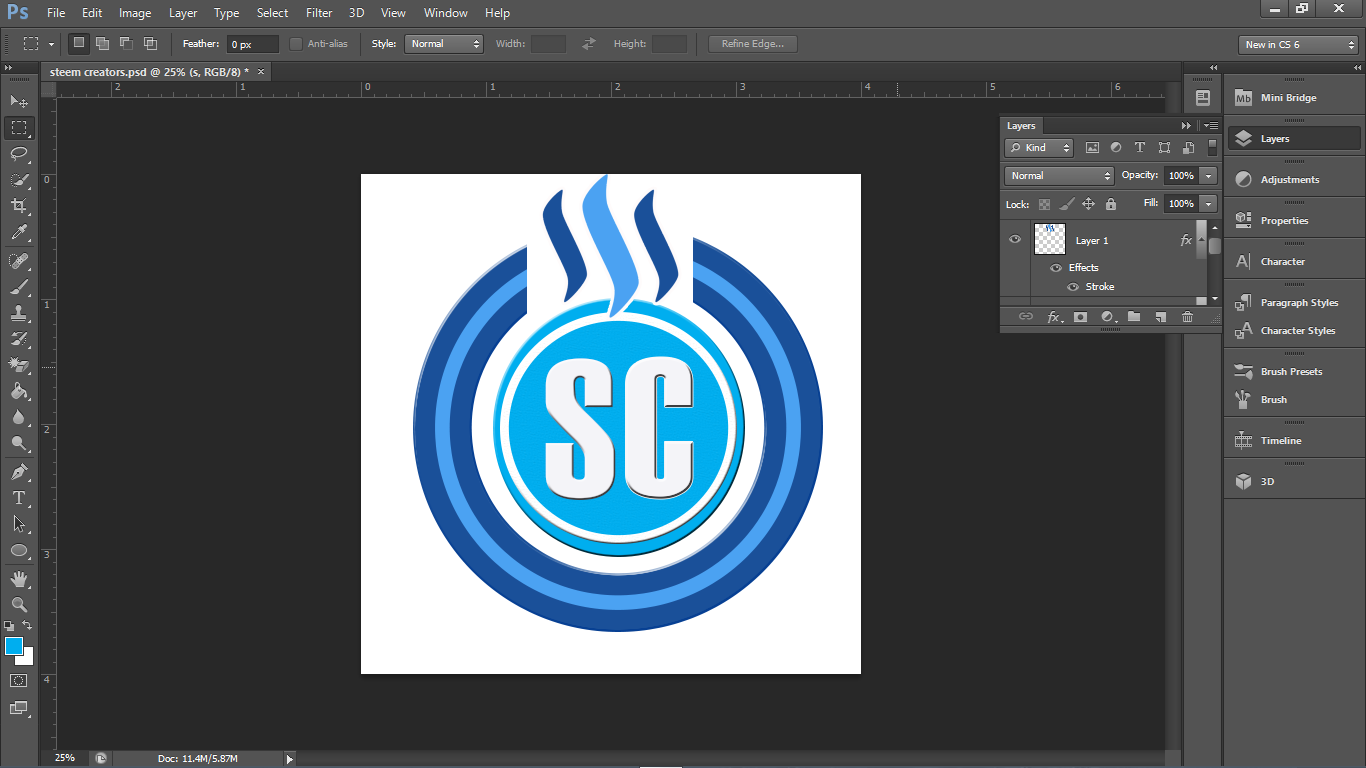Screen dimensions: 1366x768
Task: Link layers icon in Layers panel
Action: point(1026,317)
